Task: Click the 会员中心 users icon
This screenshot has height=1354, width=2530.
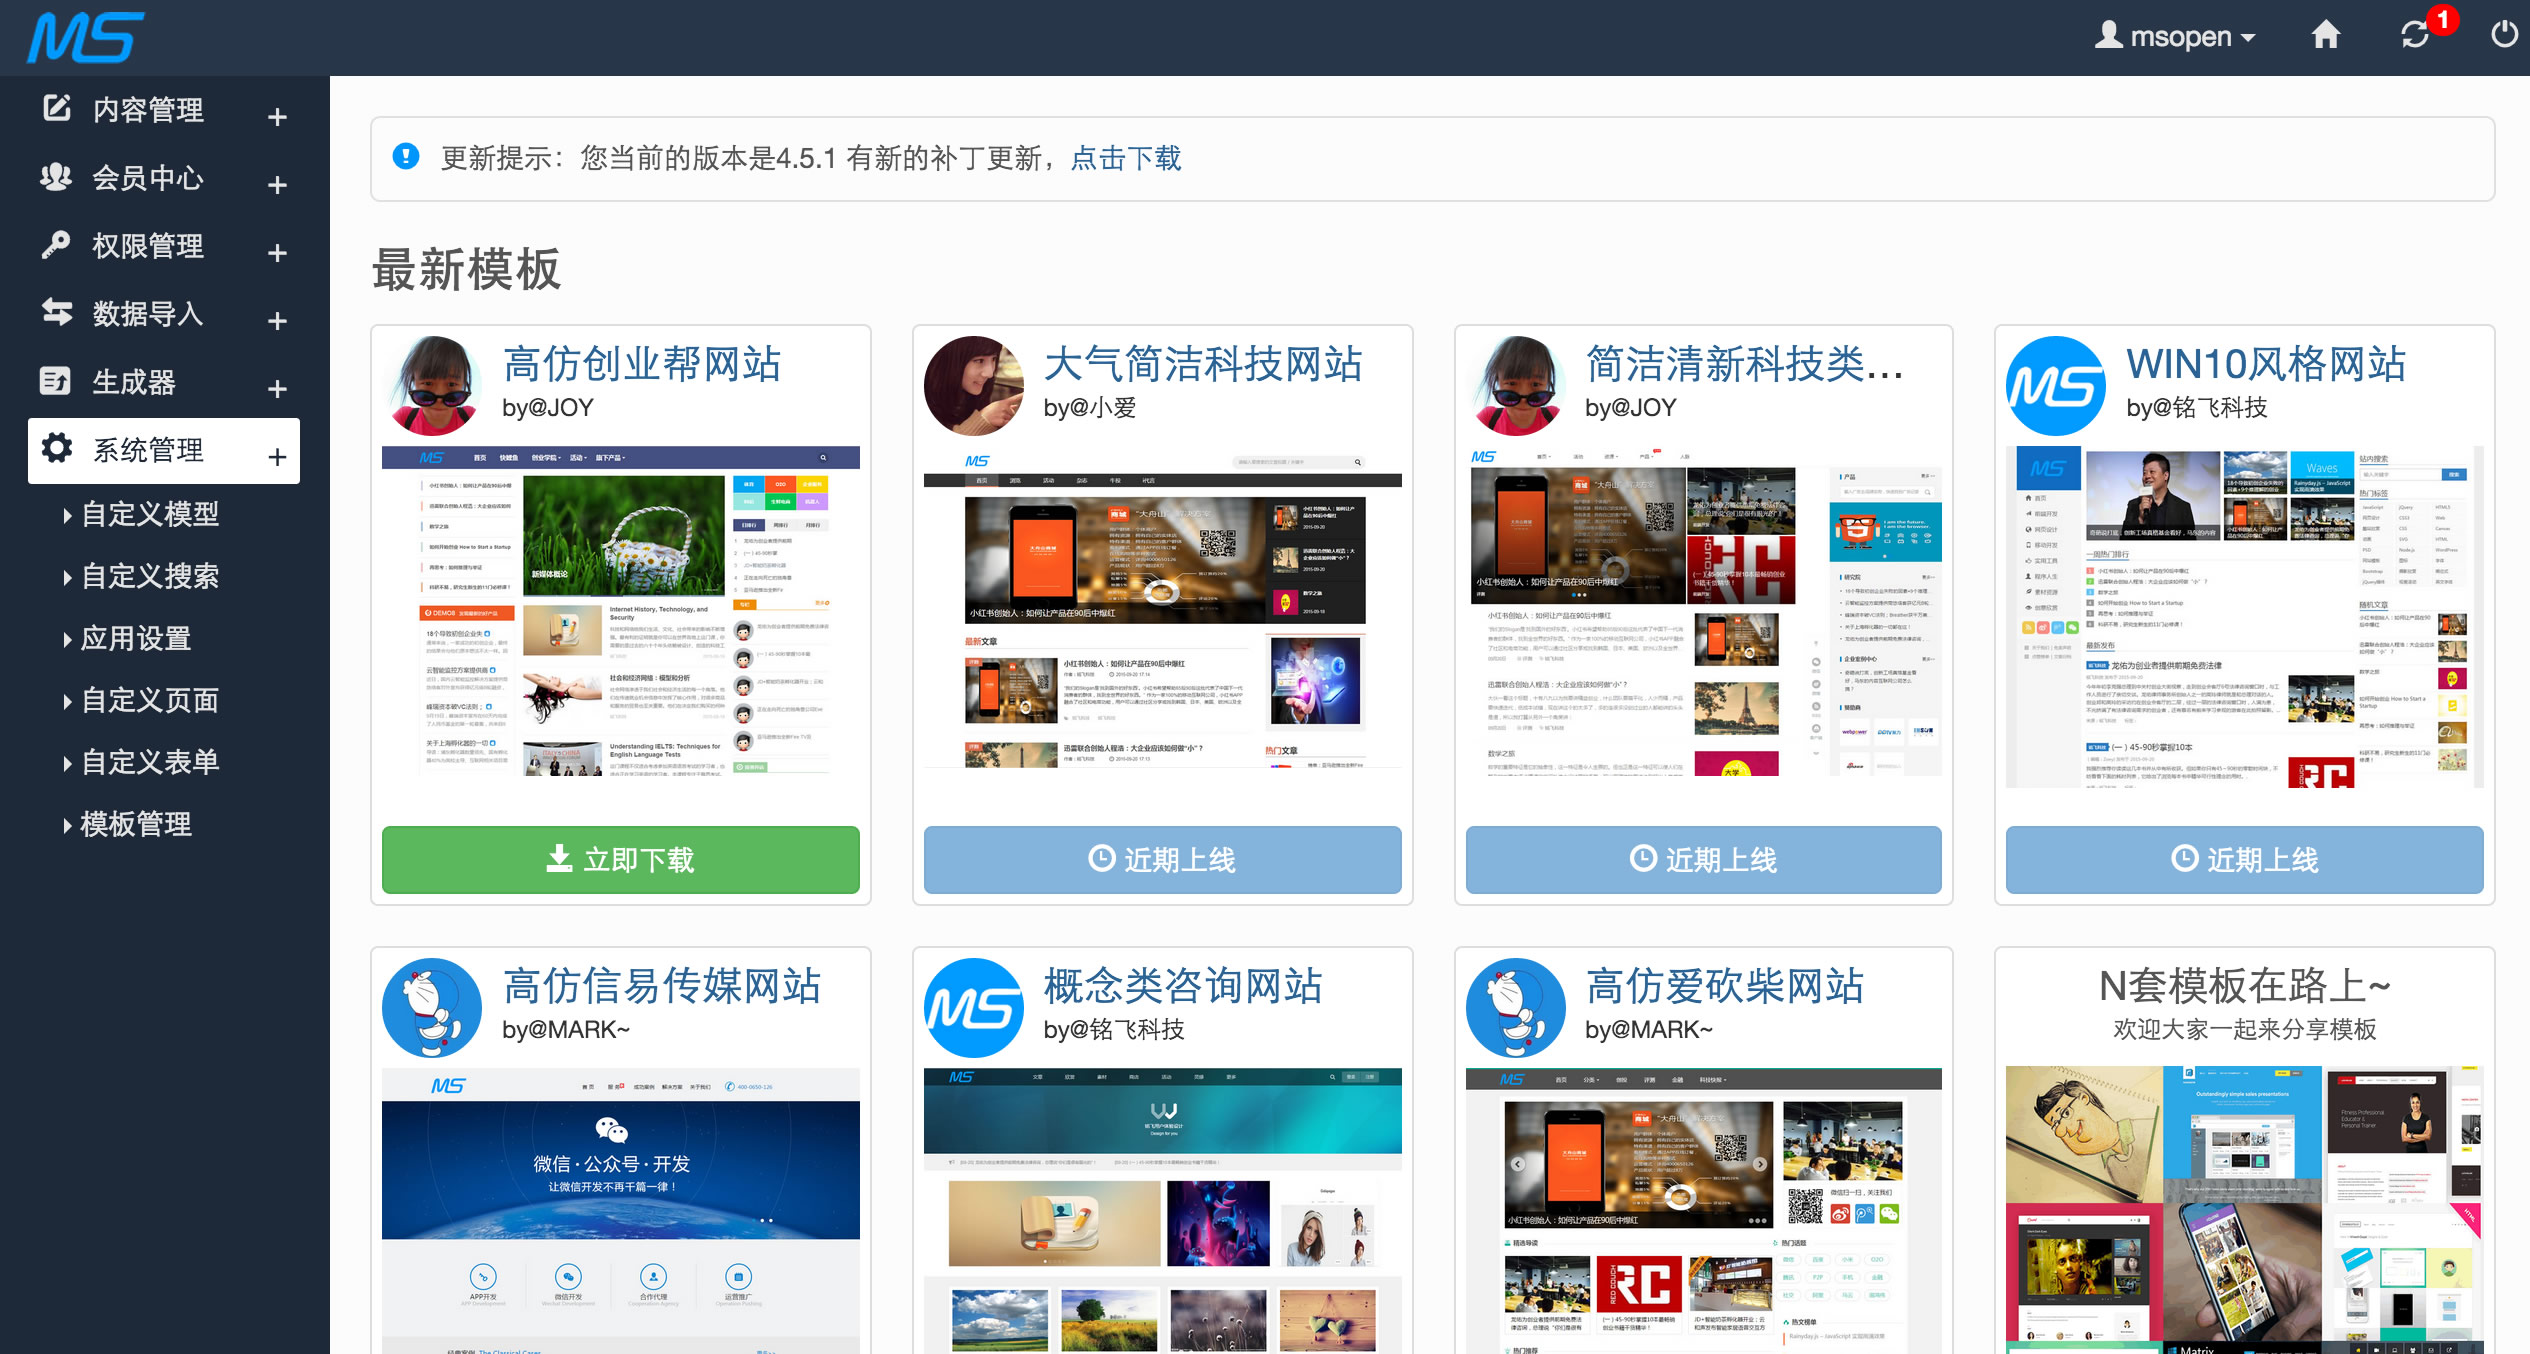Action: pos(56,177)
